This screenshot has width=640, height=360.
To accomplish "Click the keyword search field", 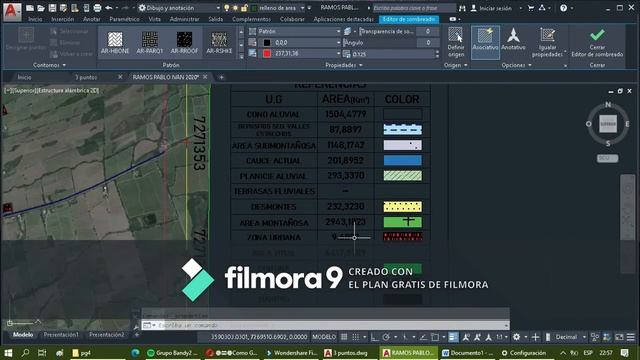I will coord(414,8).
